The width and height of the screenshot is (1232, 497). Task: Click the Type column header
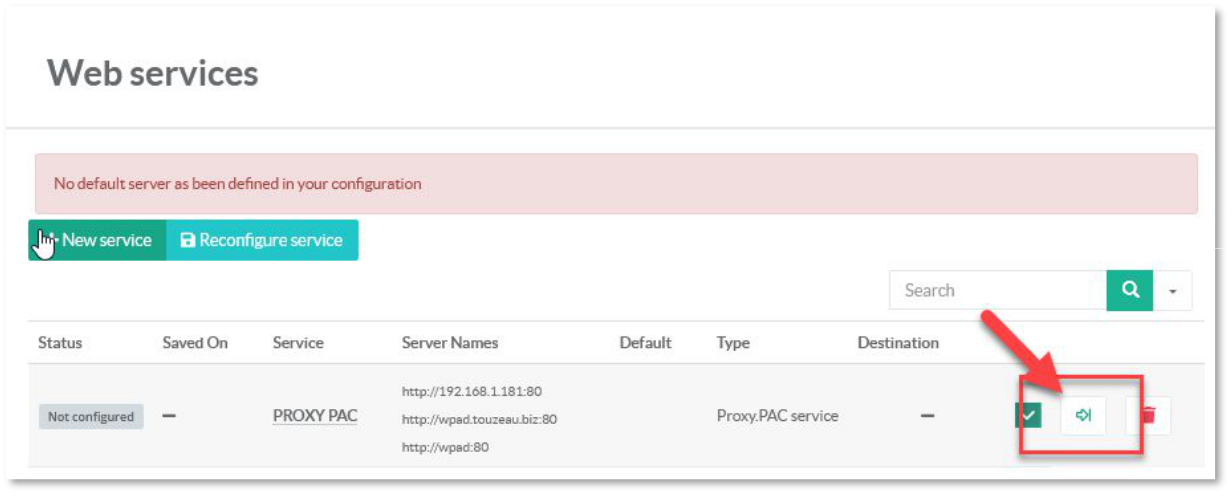coord(733,343)
